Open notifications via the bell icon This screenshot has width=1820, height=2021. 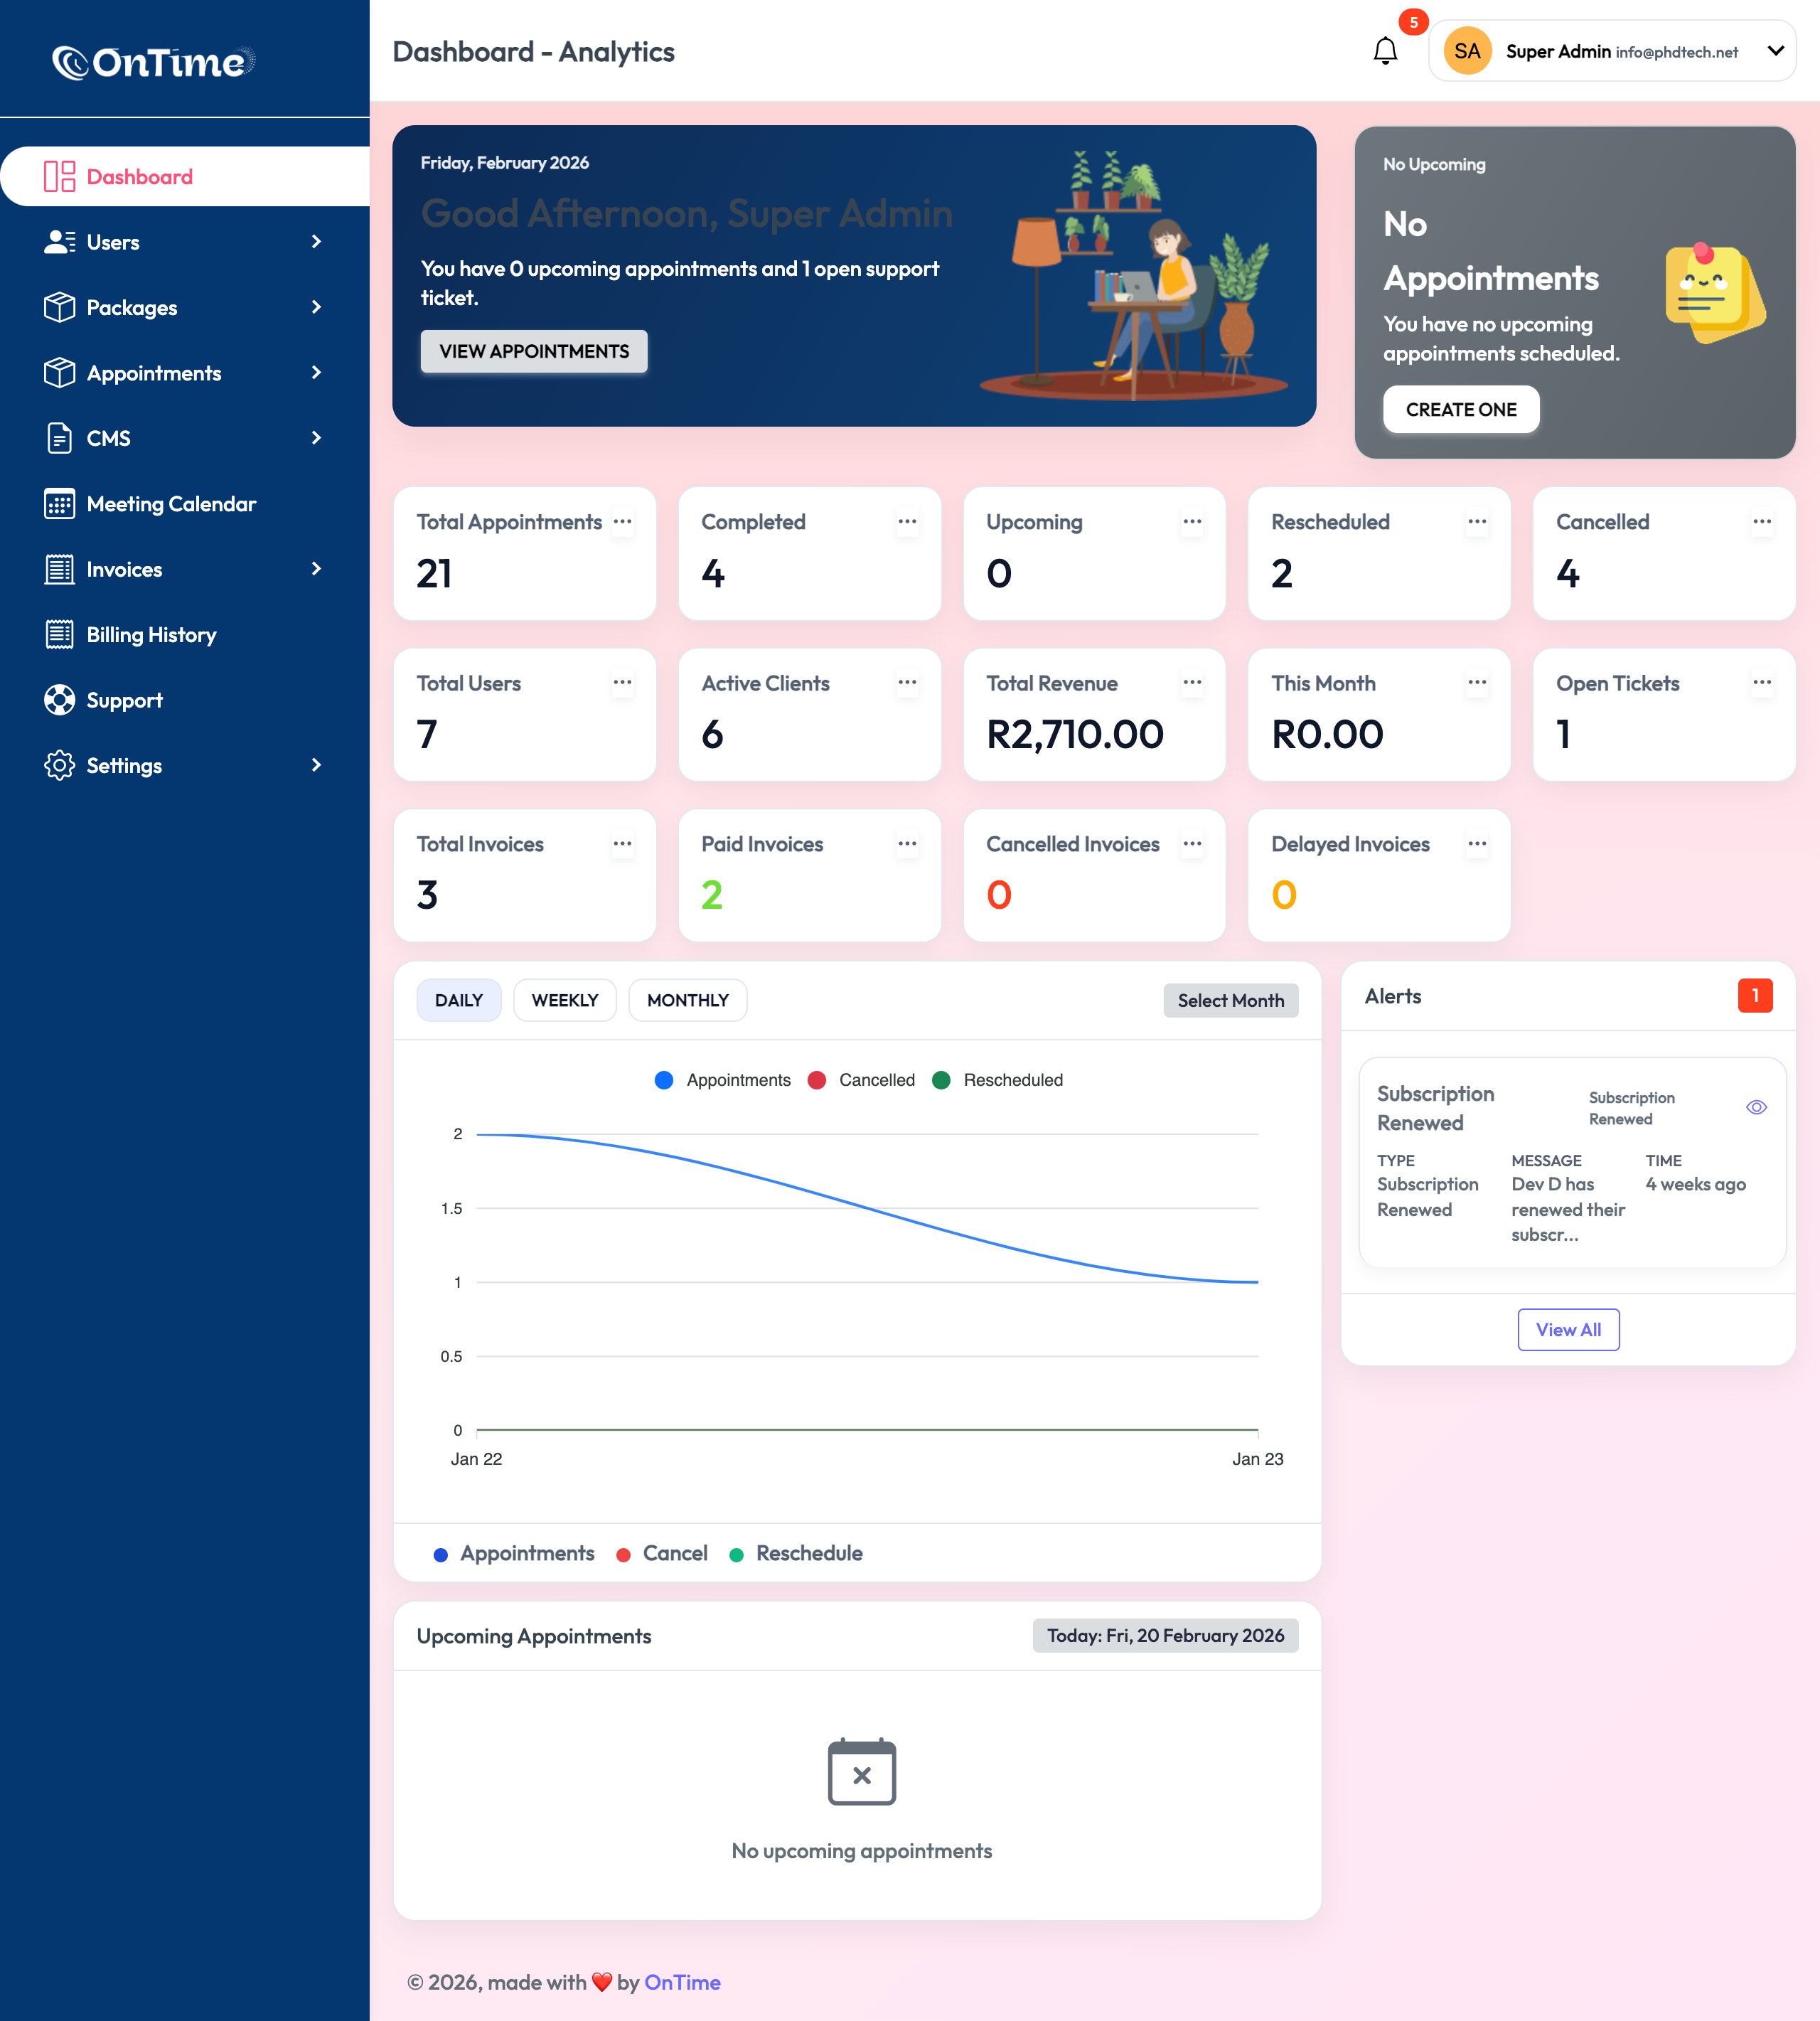click(x=1385, y=51)
